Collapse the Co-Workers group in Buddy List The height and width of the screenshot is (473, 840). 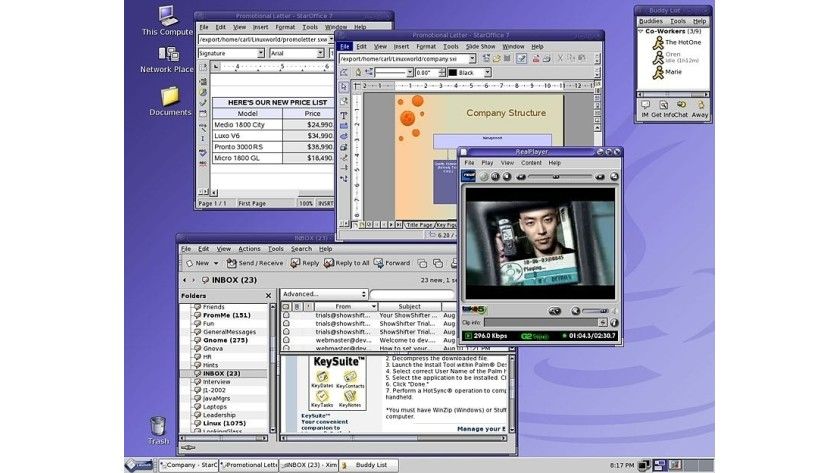click(x=641, y=32)
